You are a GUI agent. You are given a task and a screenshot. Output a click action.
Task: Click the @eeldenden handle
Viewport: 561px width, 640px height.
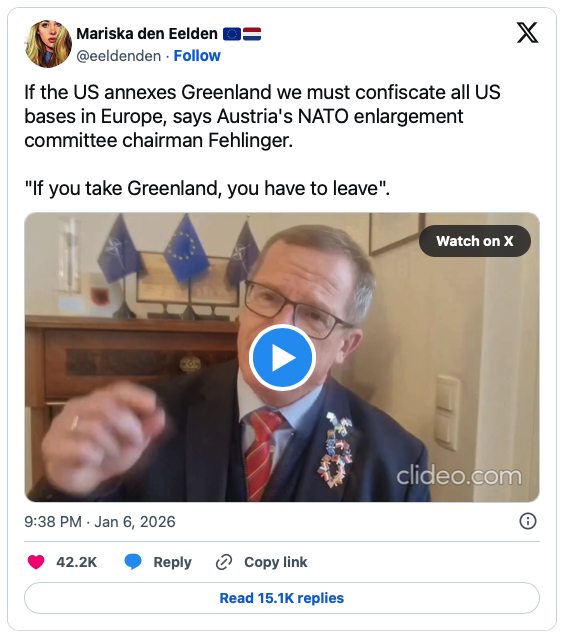coord(119,56)
